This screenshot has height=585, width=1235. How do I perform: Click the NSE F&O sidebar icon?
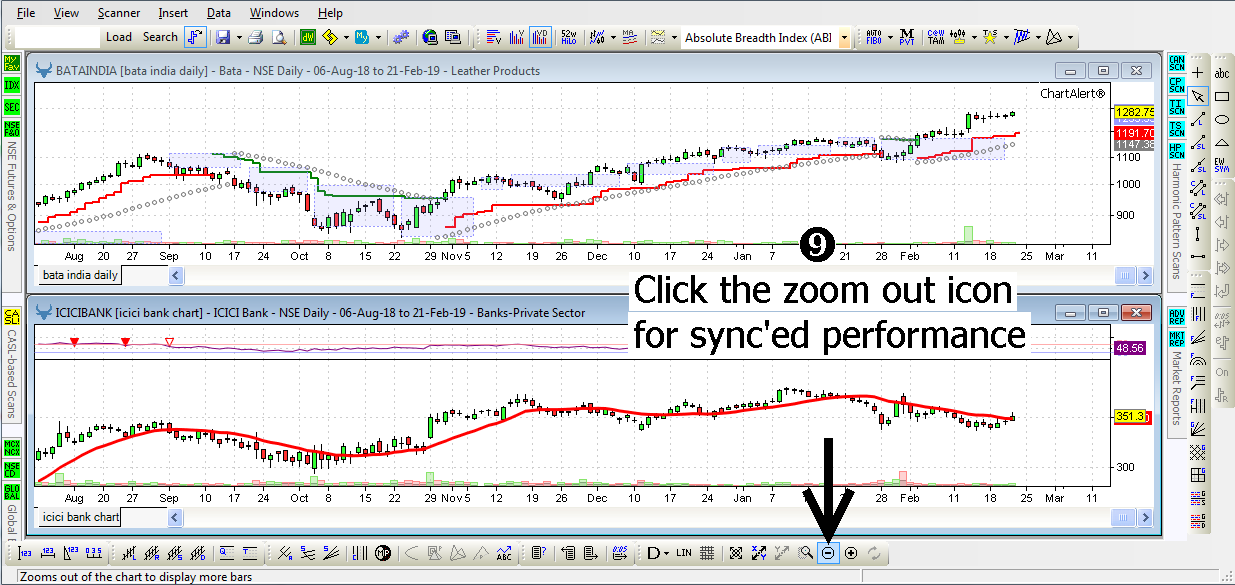click(11, 129)
